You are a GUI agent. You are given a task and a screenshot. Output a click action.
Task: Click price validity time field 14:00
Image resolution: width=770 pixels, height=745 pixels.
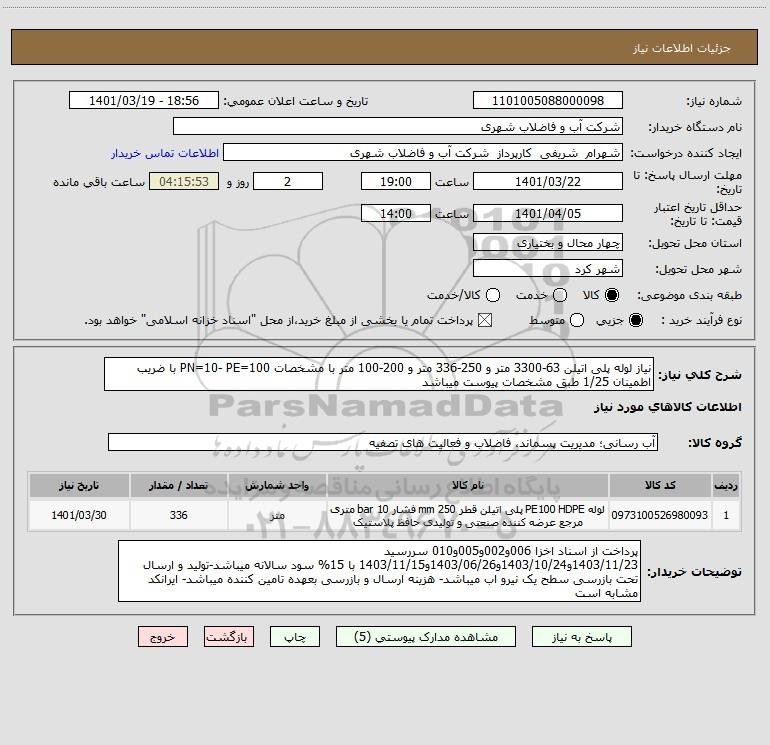coord(396,213)
